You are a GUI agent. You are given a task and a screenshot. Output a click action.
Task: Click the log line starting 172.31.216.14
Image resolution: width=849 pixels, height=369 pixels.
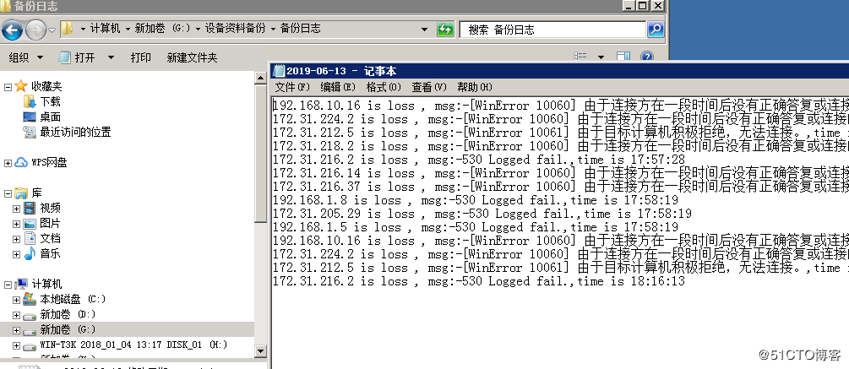[x=560, y=173]
